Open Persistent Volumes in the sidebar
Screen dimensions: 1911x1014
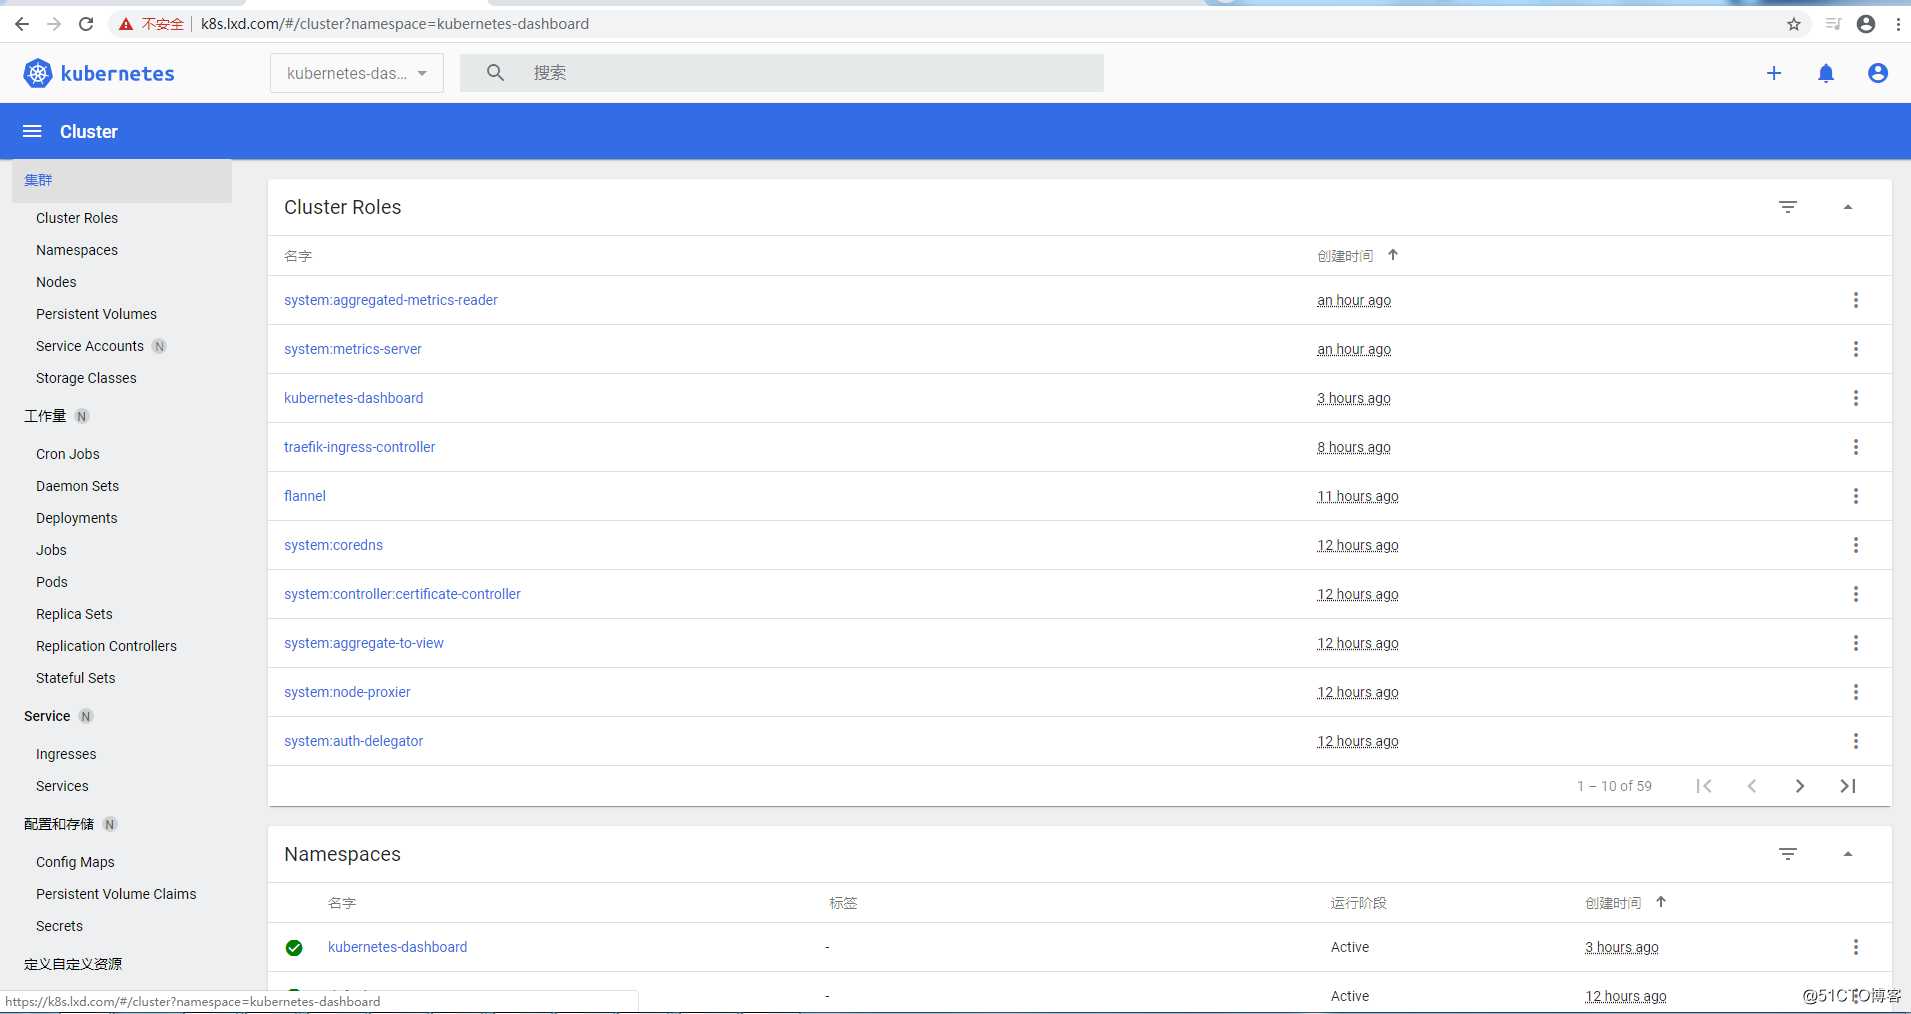click(x=96, y=314)
